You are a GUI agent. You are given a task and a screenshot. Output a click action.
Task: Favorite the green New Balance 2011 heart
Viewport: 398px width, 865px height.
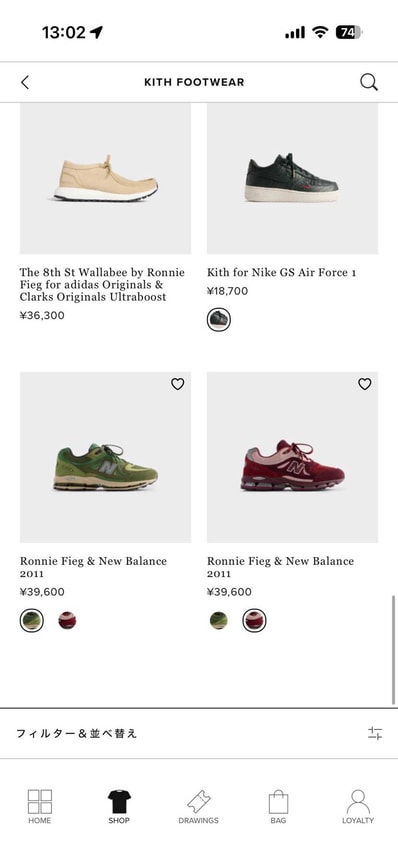177,384
